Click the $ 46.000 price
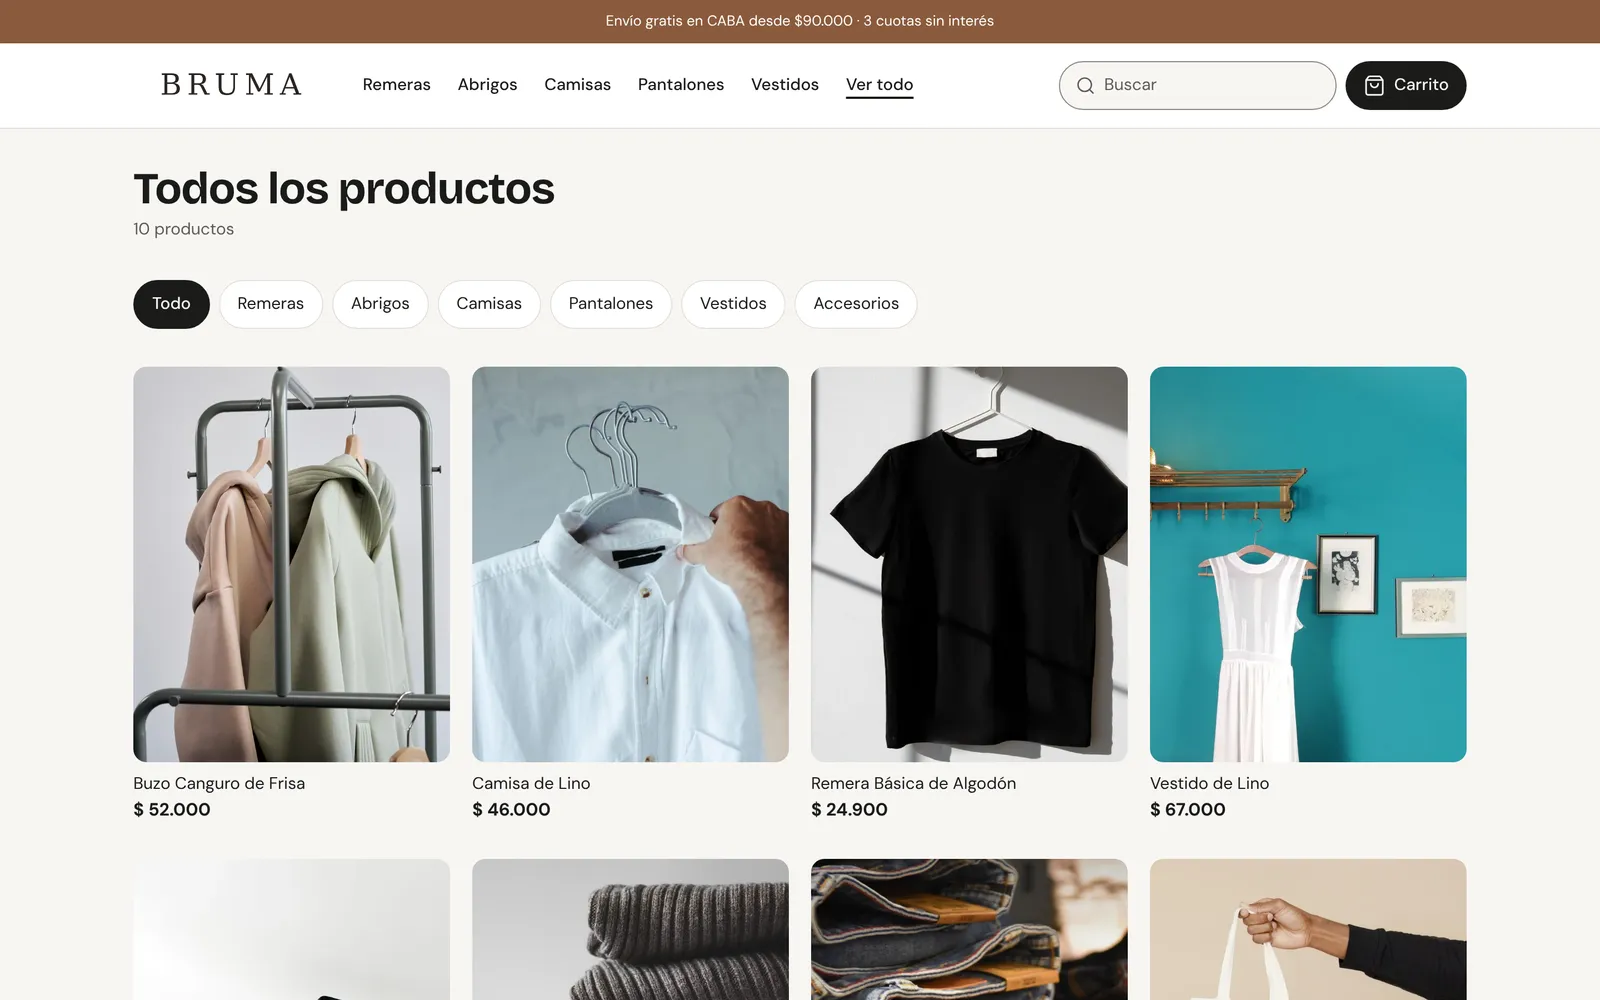This screenshot has width=1600, height=1000. tap(511, 810)
